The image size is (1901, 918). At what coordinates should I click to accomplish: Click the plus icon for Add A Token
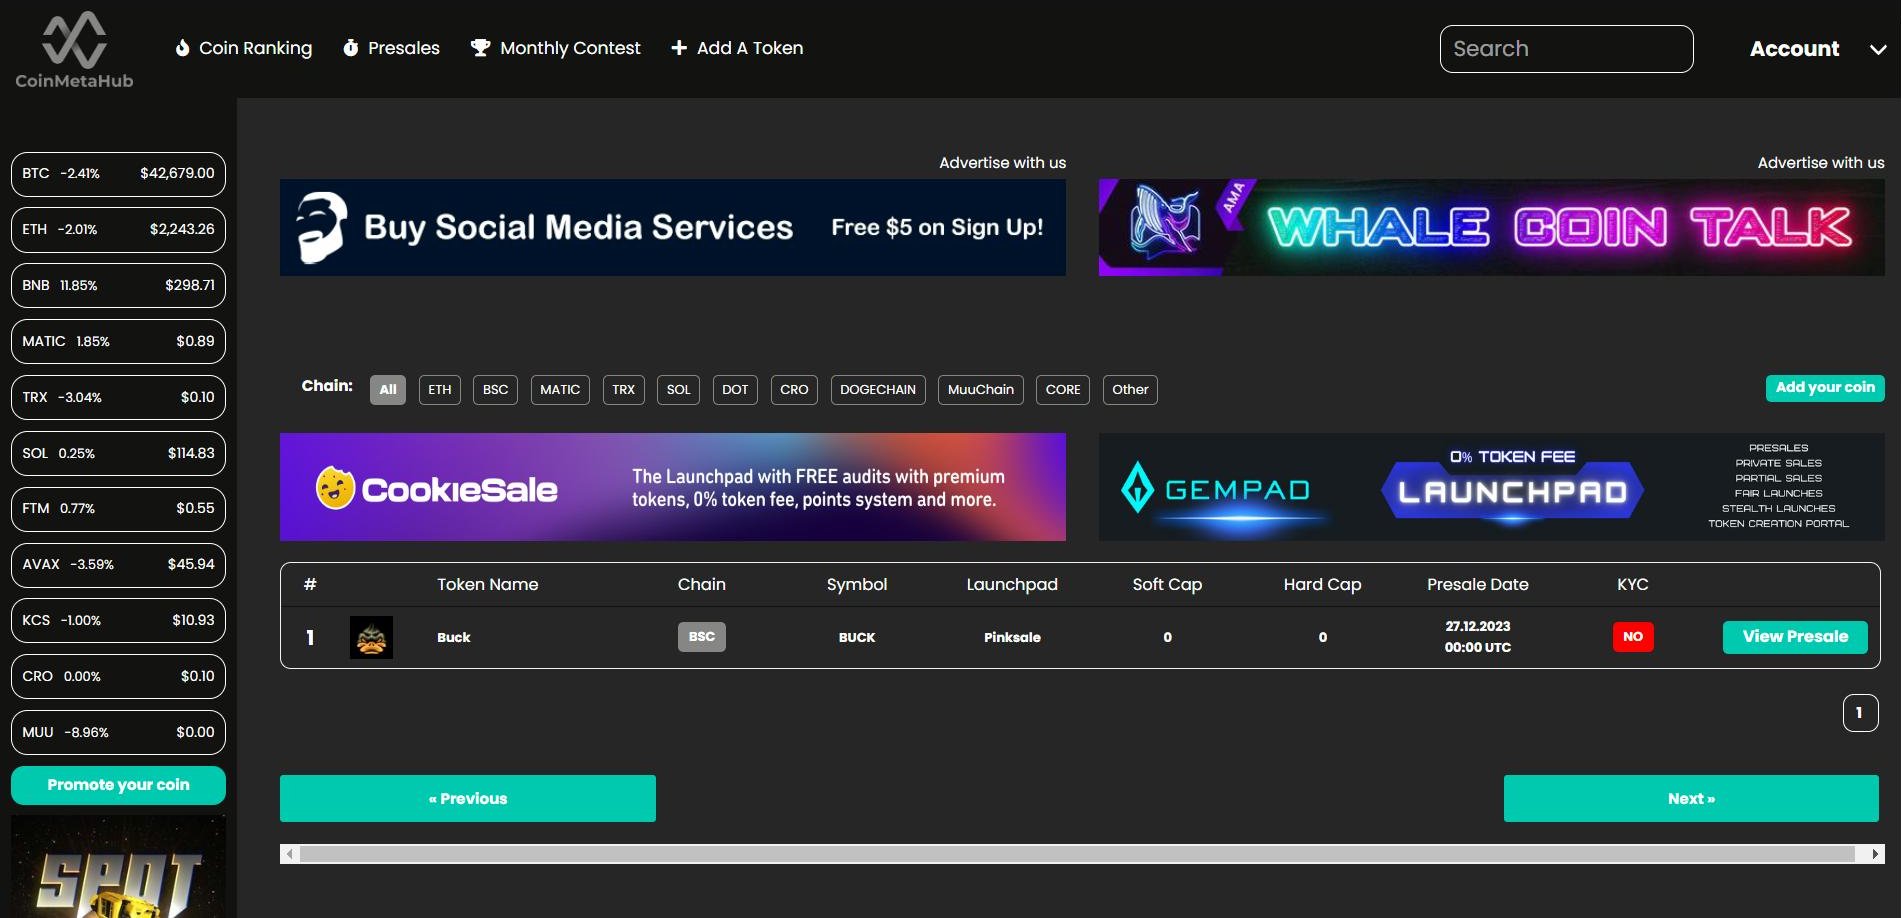679,48
